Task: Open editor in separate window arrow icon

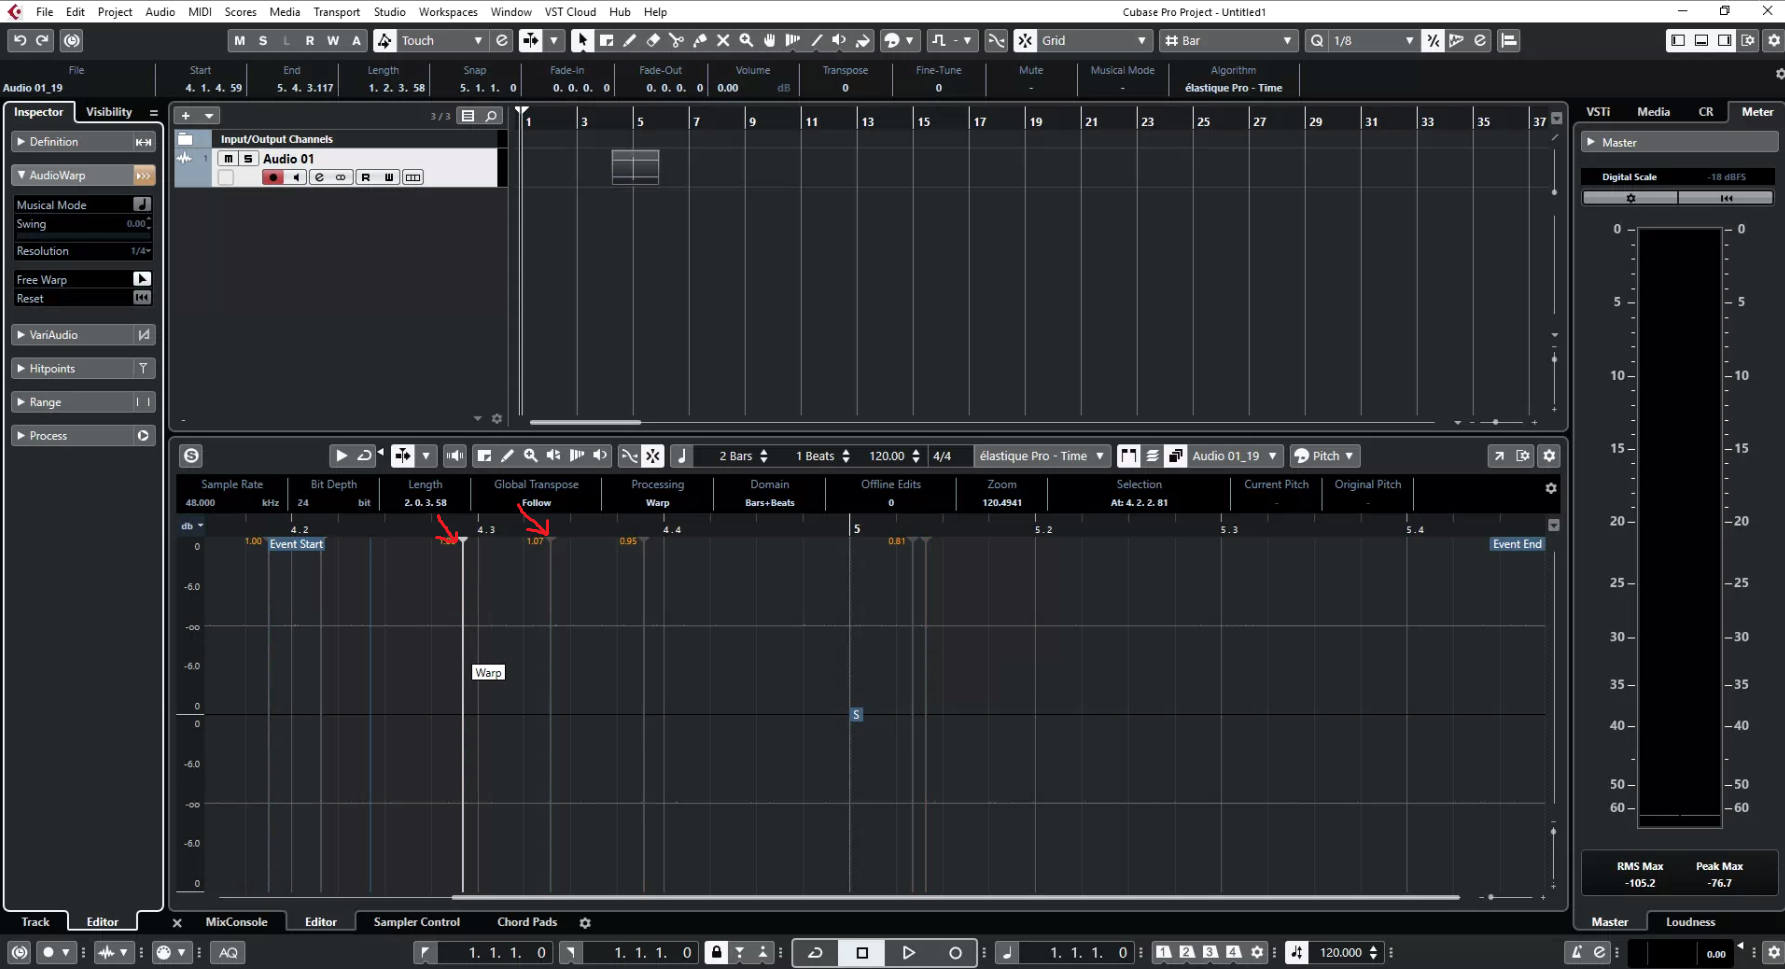Action: point(1498,456)
